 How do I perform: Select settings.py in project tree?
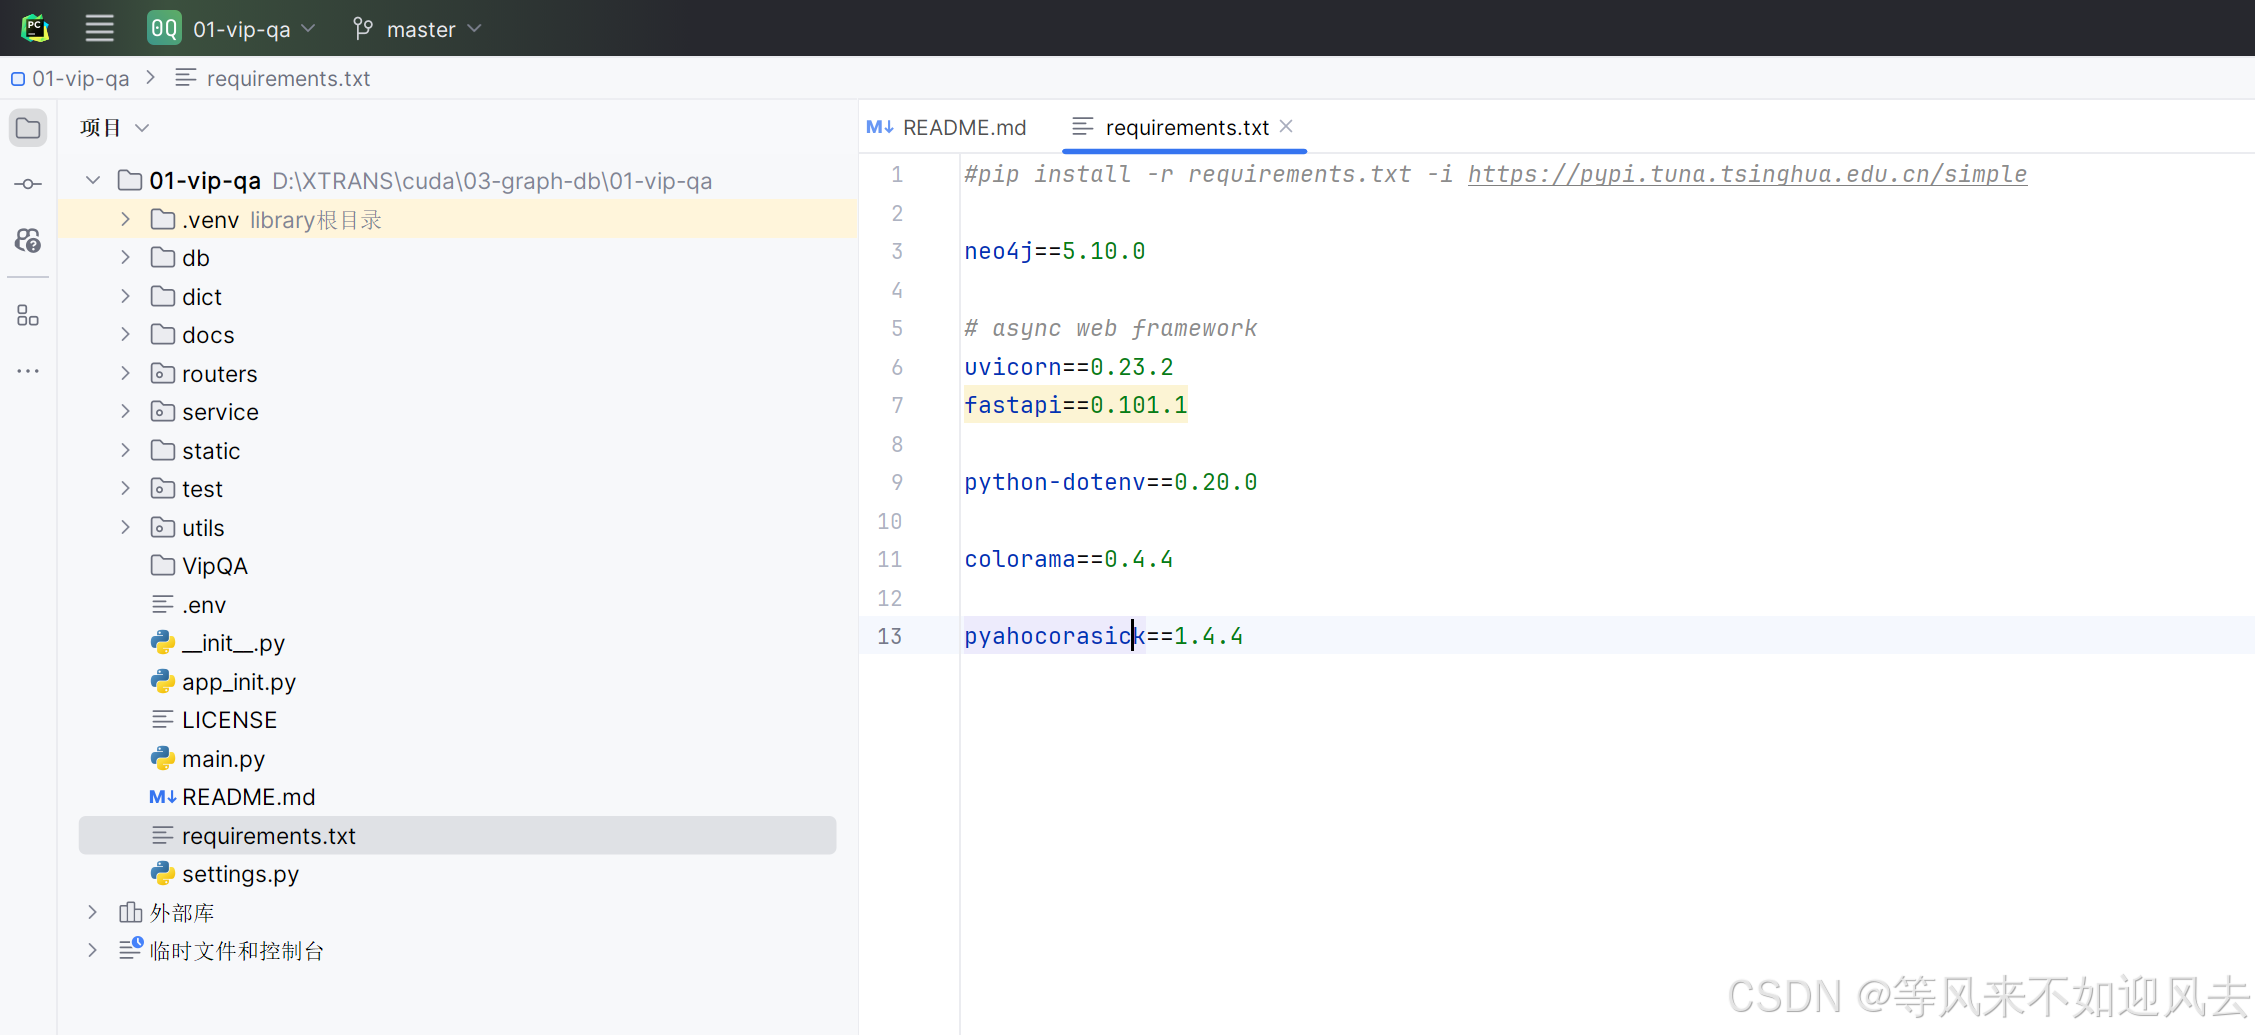pos(457,874)
